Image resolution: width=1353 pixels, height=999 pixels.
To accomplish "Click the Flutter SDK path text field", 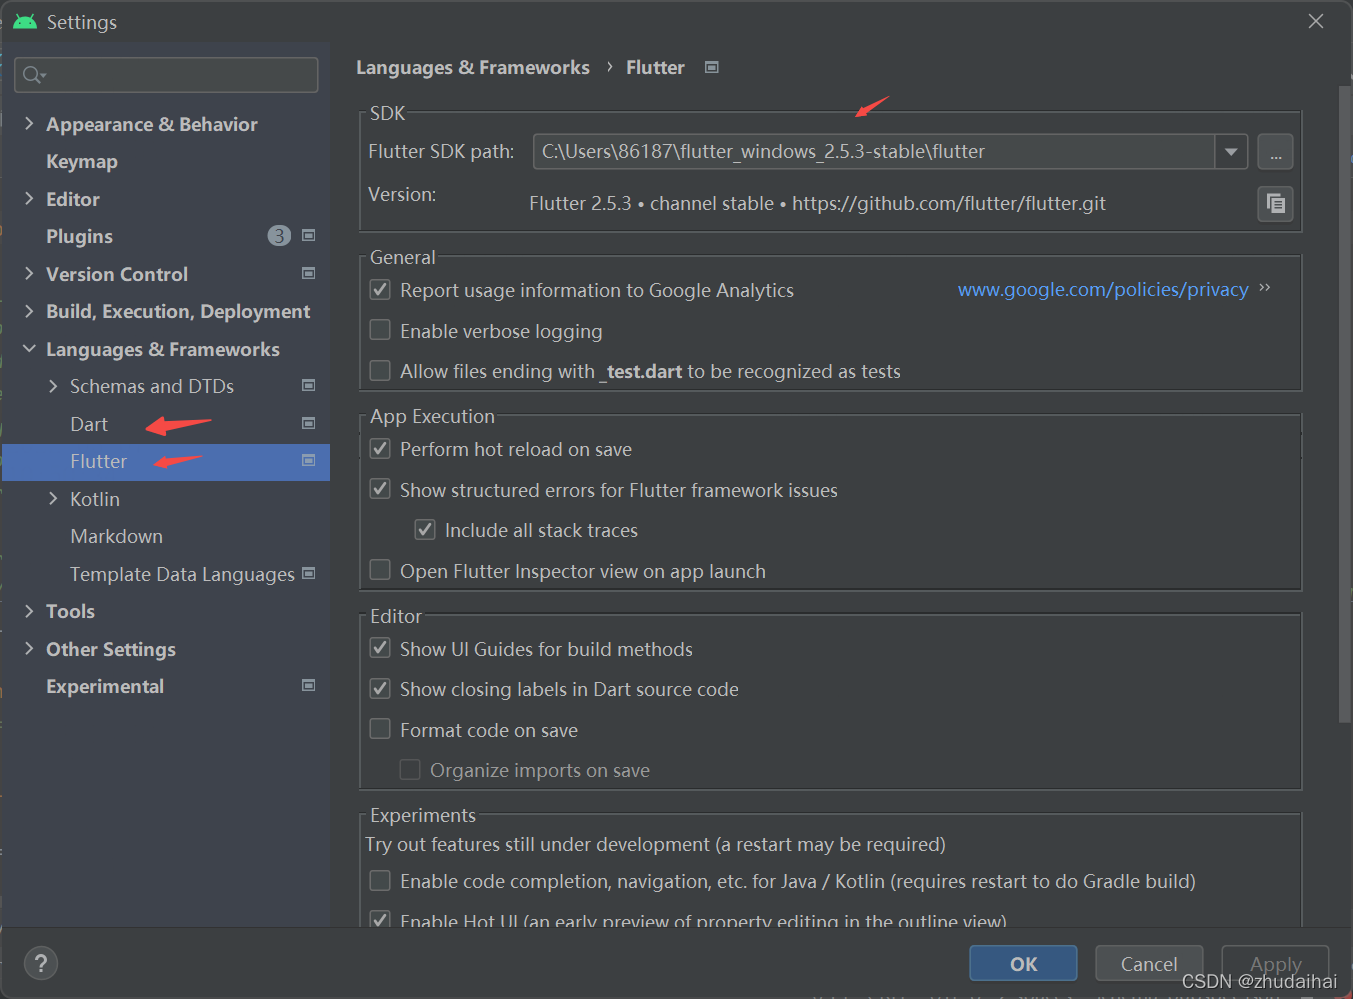I will (x=874, y=152).
